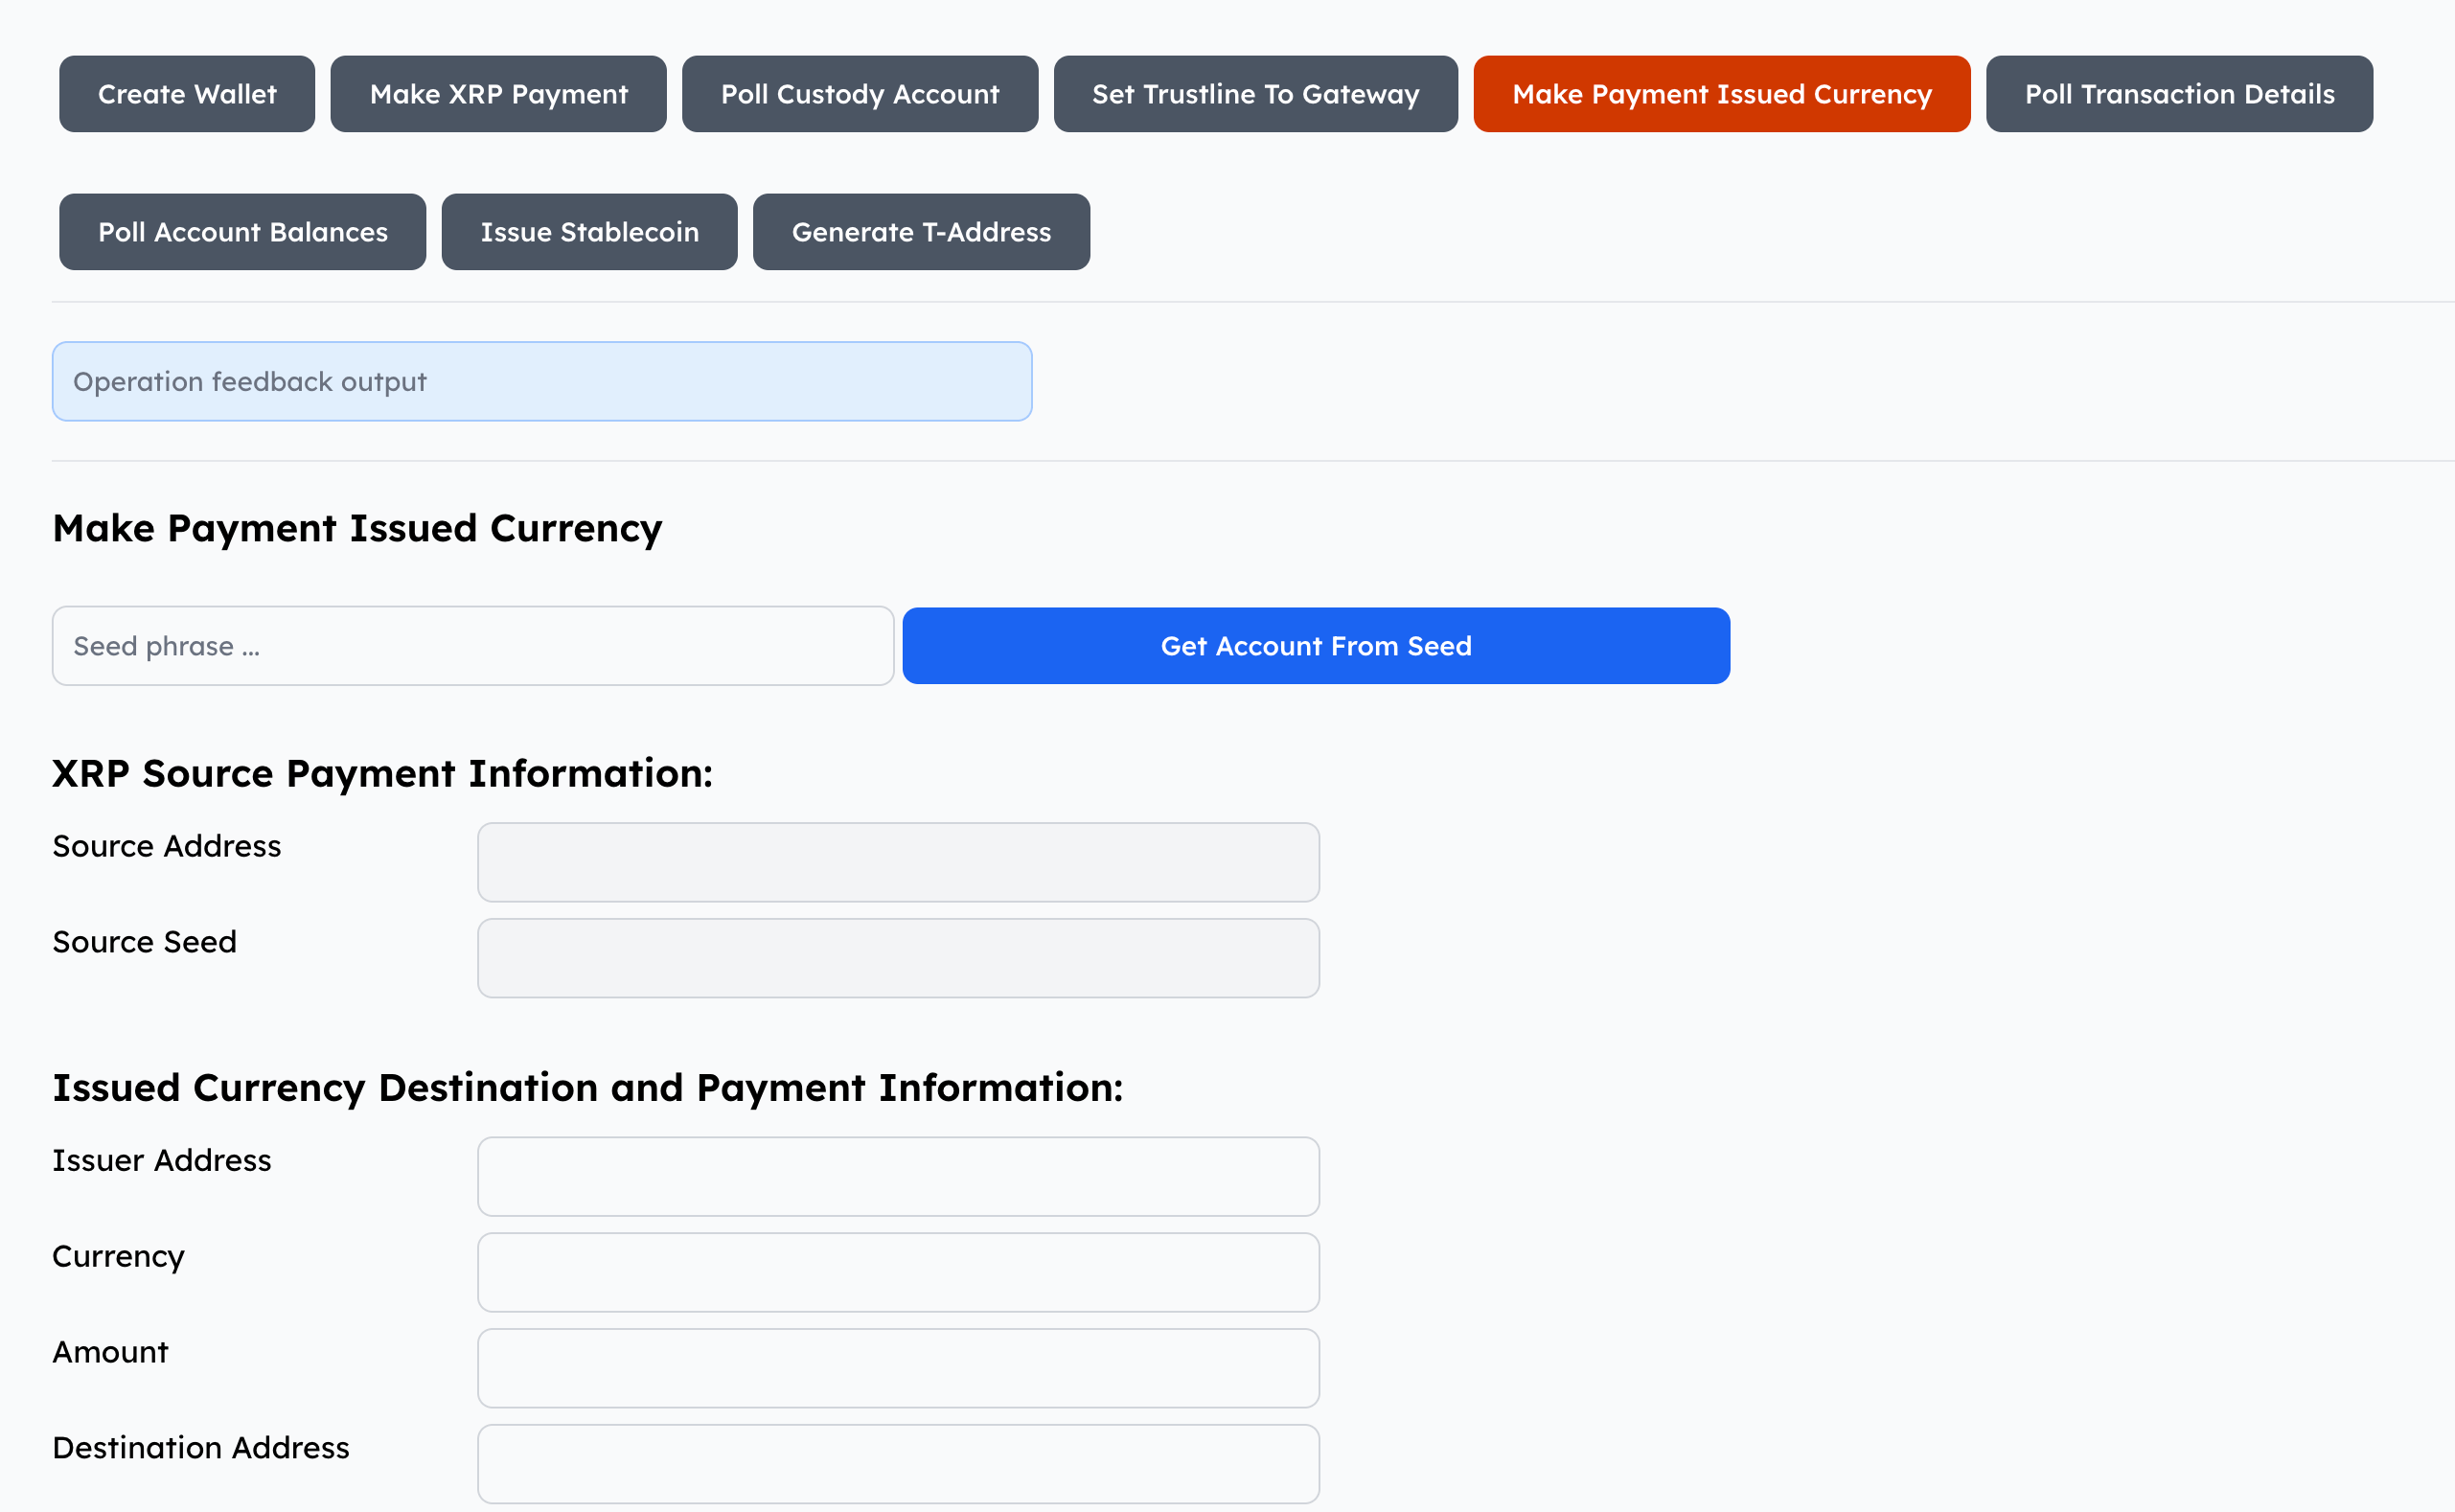Click the Destination Address field
The height and width of the screenshot is (1512, 2455).
point(897,1462)
